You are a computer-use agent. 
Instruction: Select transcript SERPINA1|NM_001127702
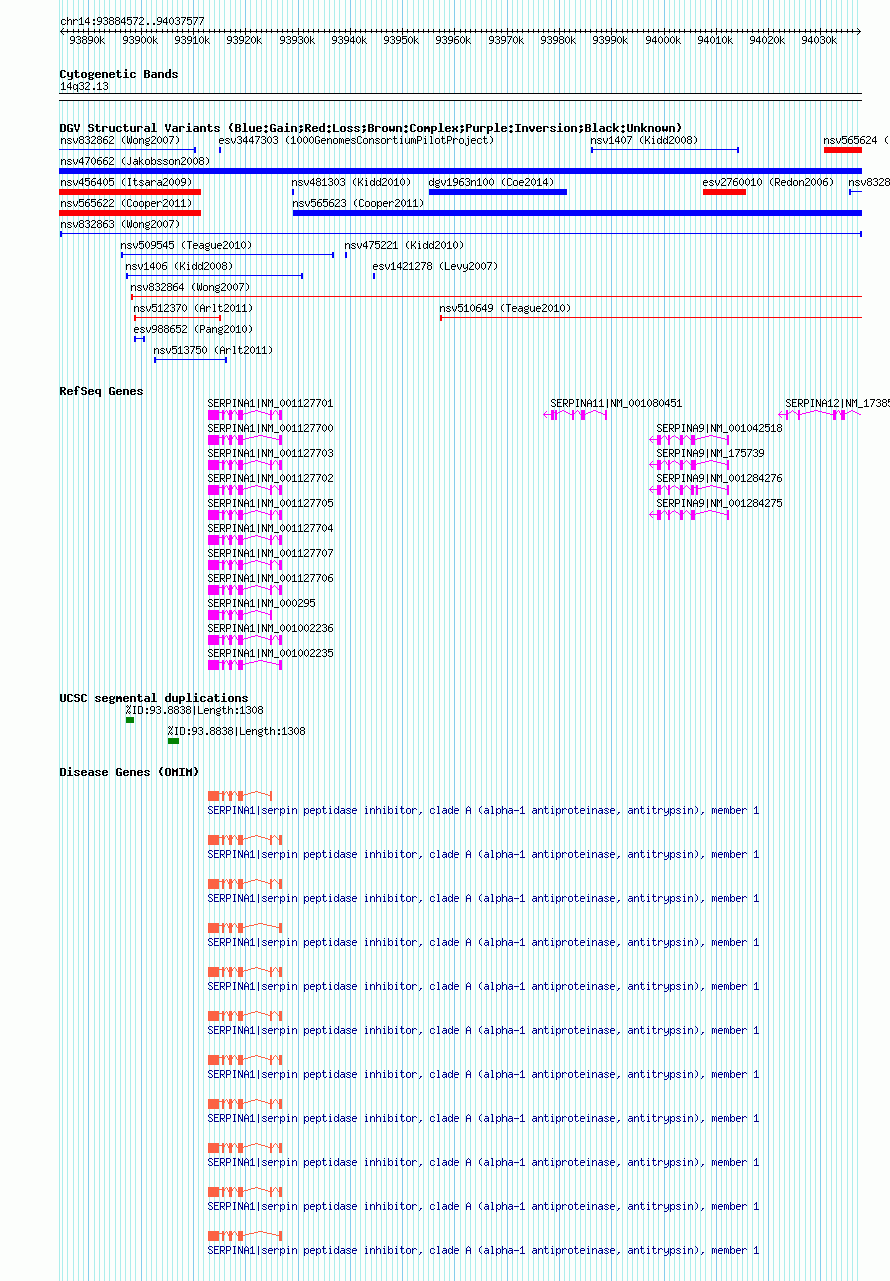point(270,479)
